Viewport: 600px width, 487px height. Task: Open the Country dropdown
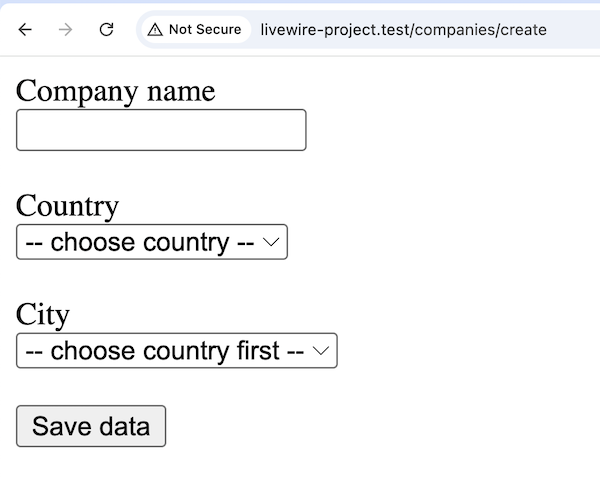pos(152,242)
